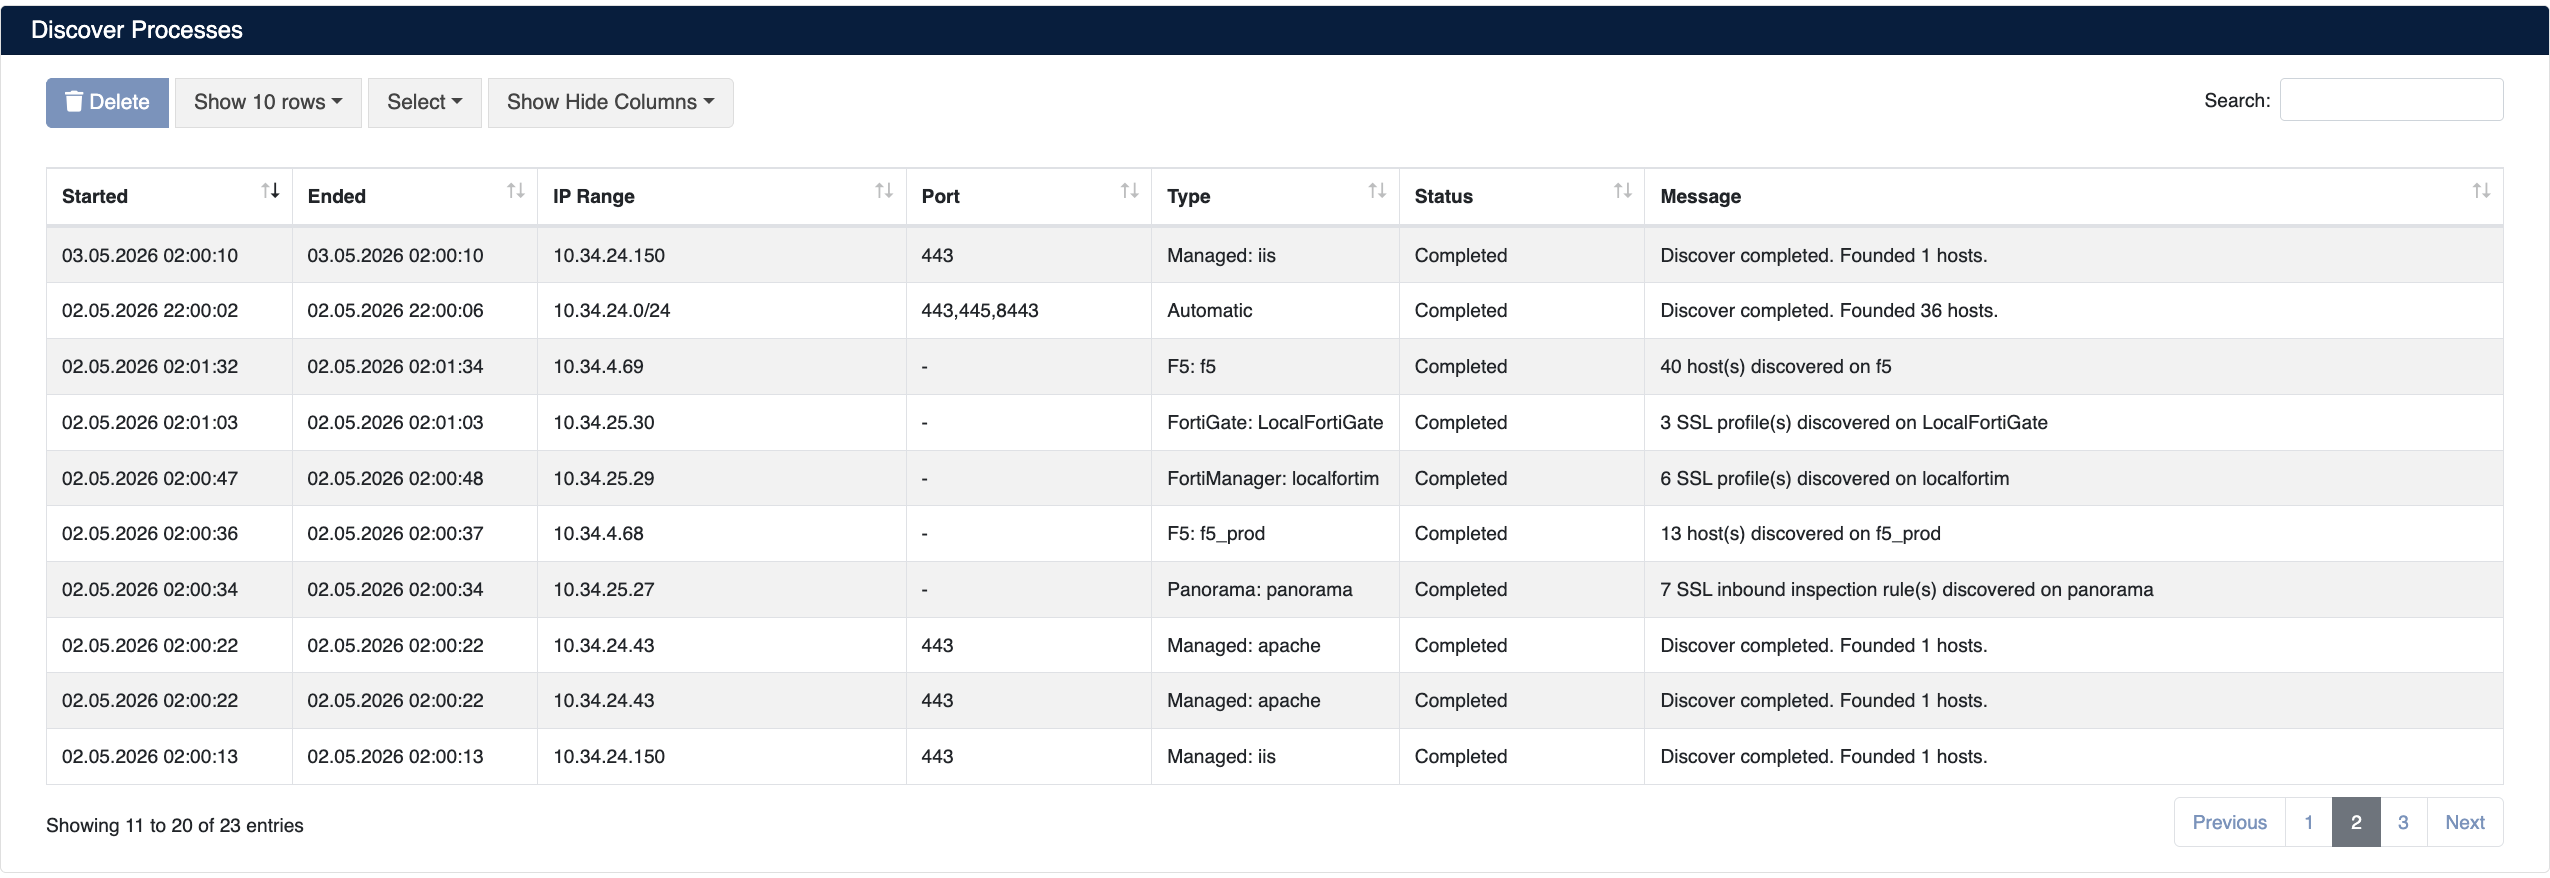Sort by Status column arrows icon
This screenshot has height=878, width=2550.
click(1623, 191)
